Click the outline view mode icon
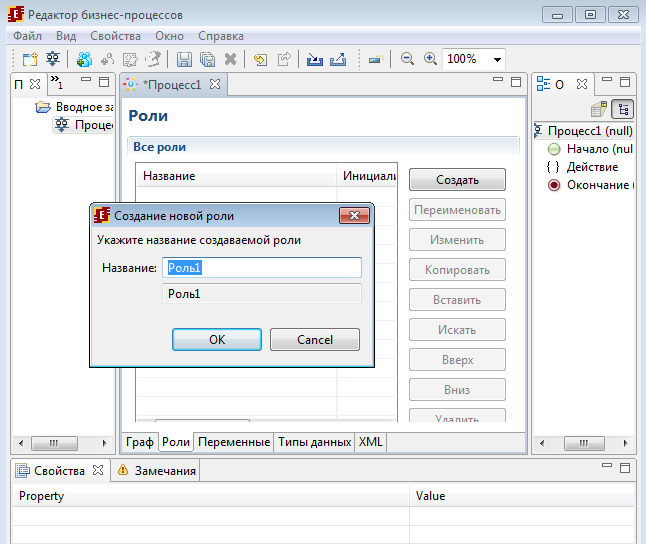This screenshot has height=544, width=646. click(x=623, y=110)
